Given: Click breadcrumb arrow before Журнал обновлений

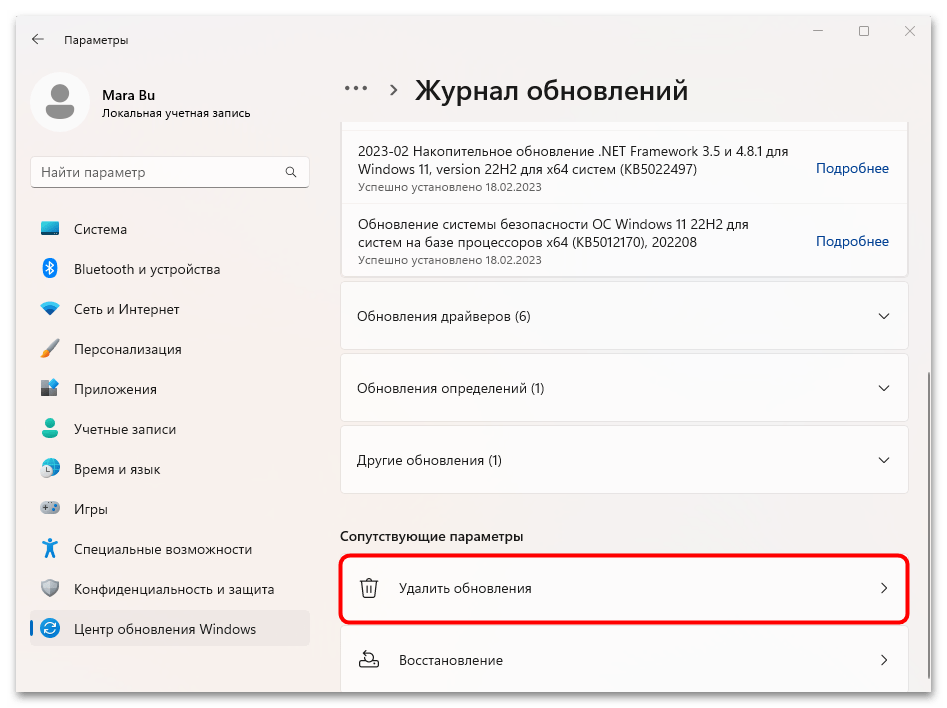Looking at the screenshot, I should 394,90.
